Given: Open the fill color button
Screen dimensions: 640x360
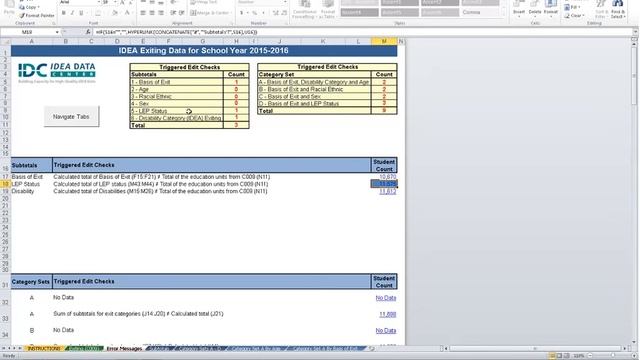Looking at the screenshot, I should 115,13.
